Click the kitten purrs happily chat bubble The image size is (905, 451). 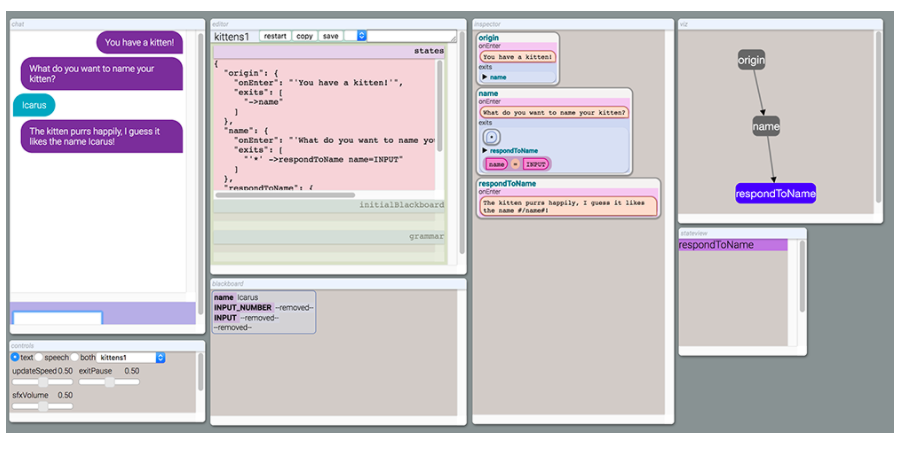[102, 136]
